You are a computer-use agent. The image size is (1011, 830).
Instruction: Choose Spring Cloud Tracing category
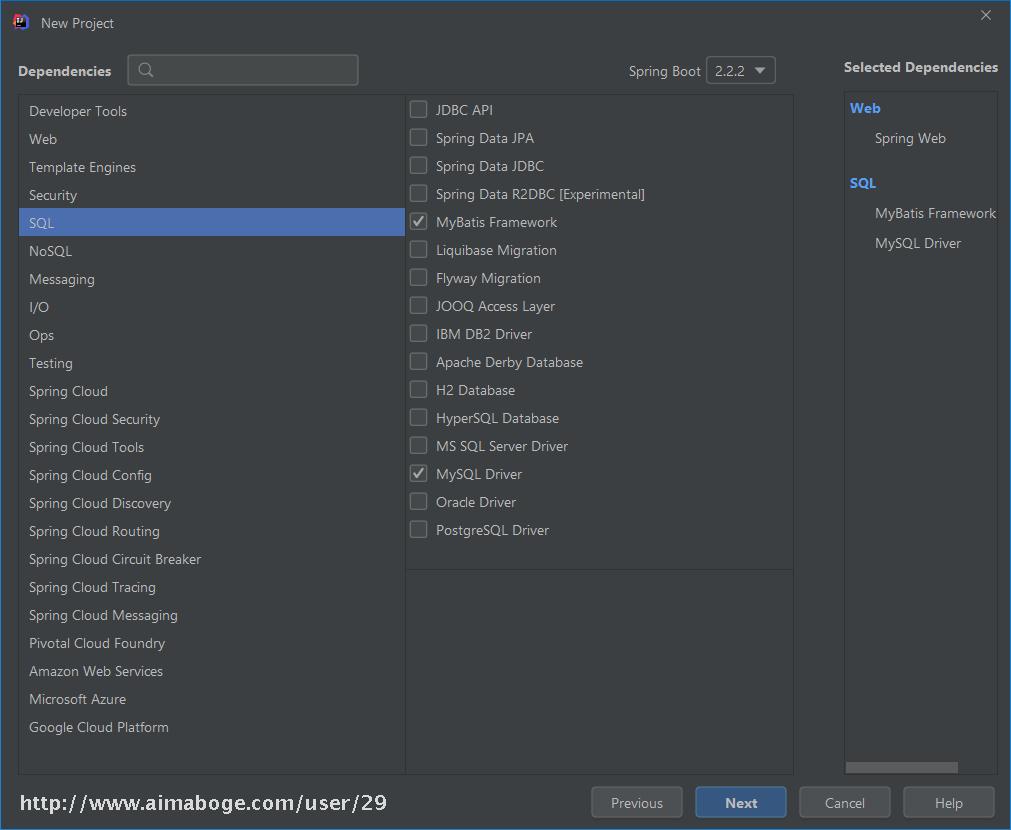[x=212, y=588]
